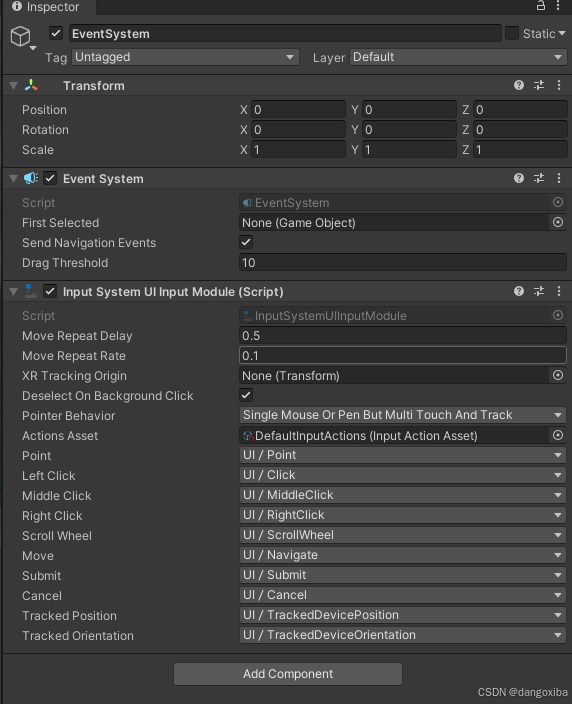Click the GameObject cube icon picker

click(22, 37)
